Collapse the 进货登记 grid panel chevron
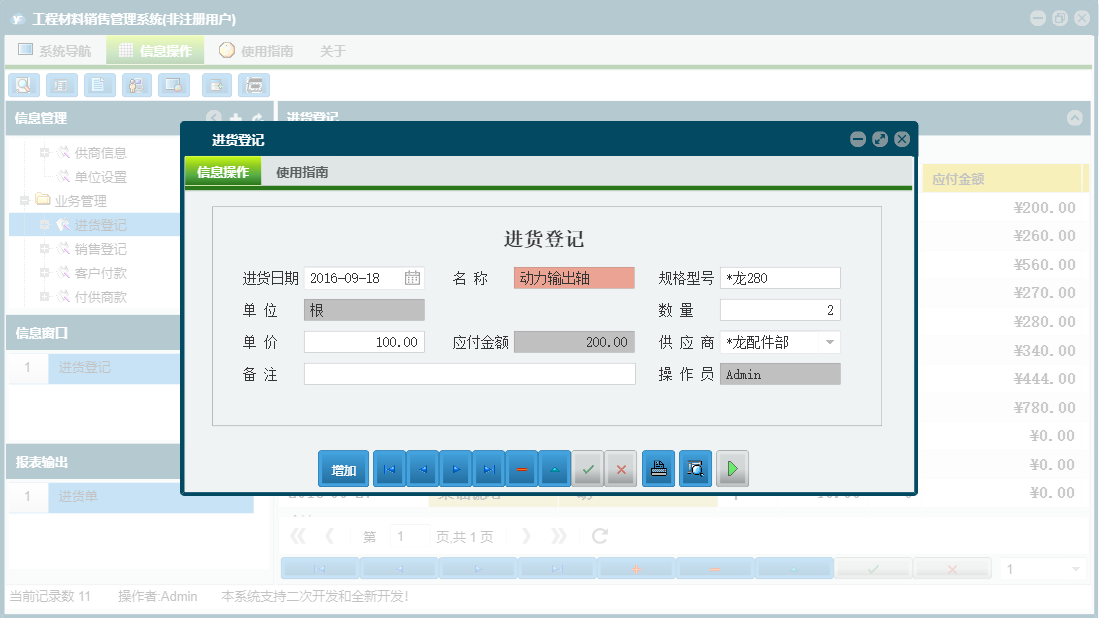This screenshot has width=1099, height=618. point(1076,118)
